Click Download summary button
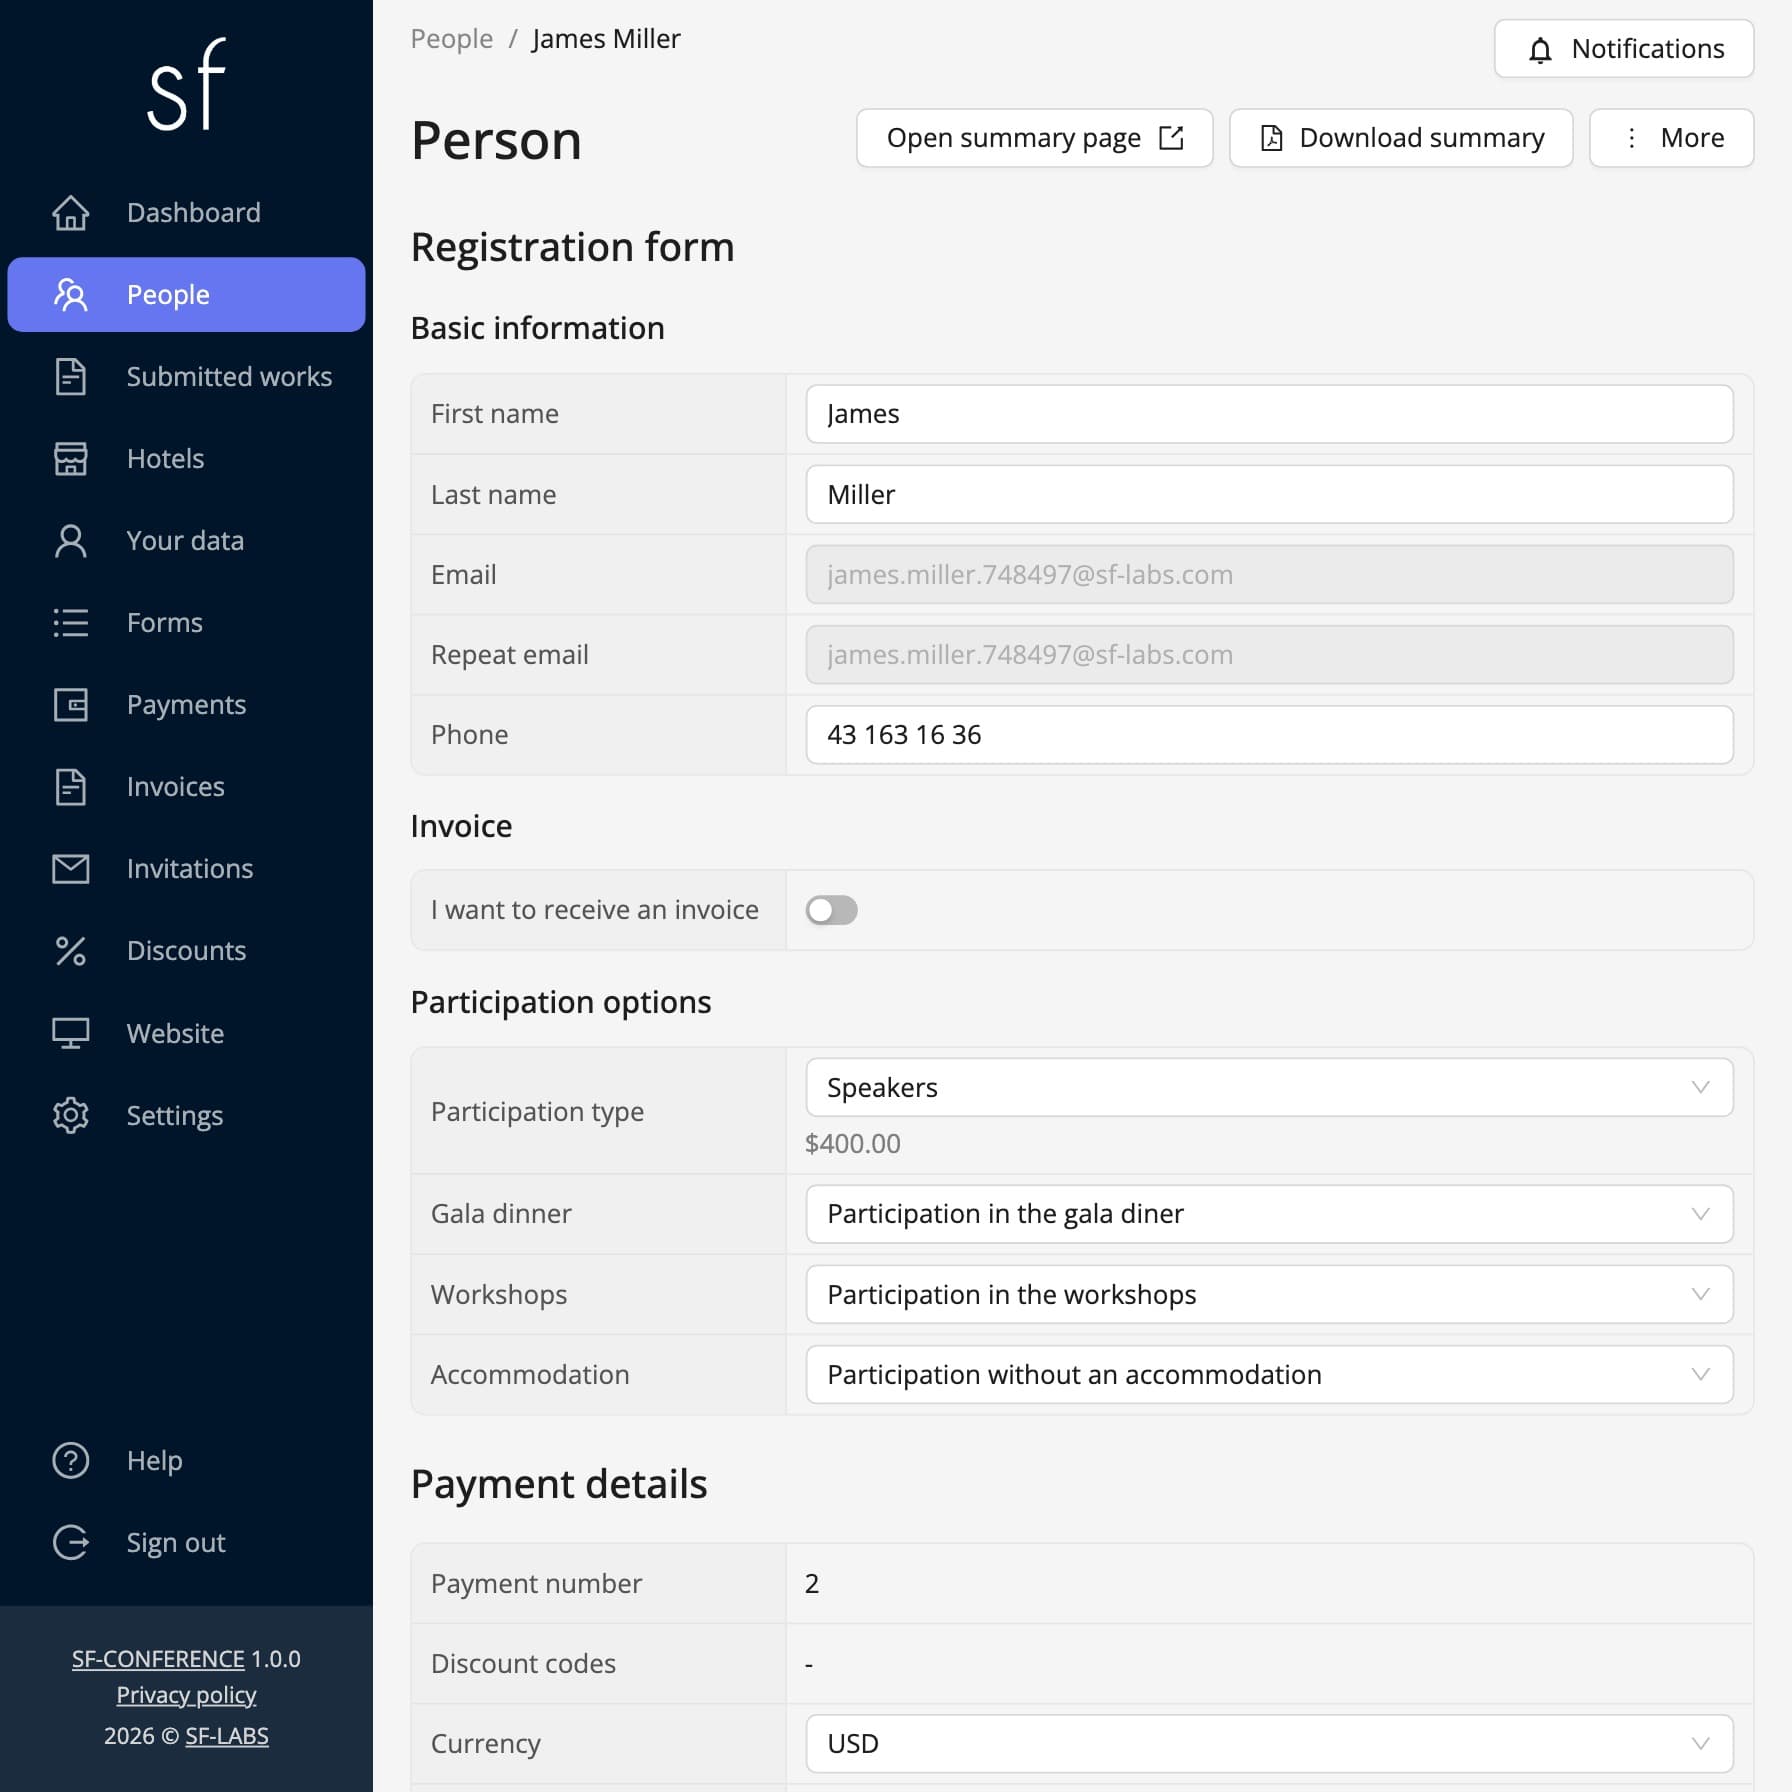 coord(1401,138)
